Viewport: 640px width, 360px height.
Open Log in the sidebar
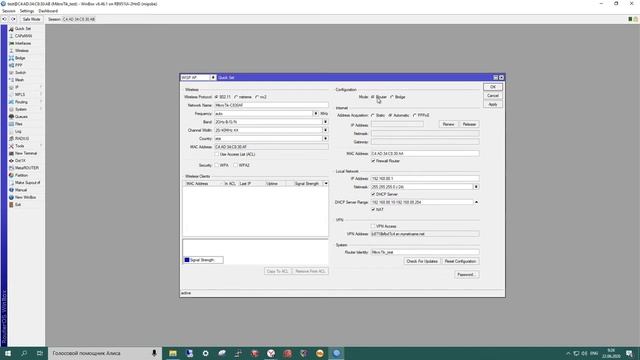point(18,131)
